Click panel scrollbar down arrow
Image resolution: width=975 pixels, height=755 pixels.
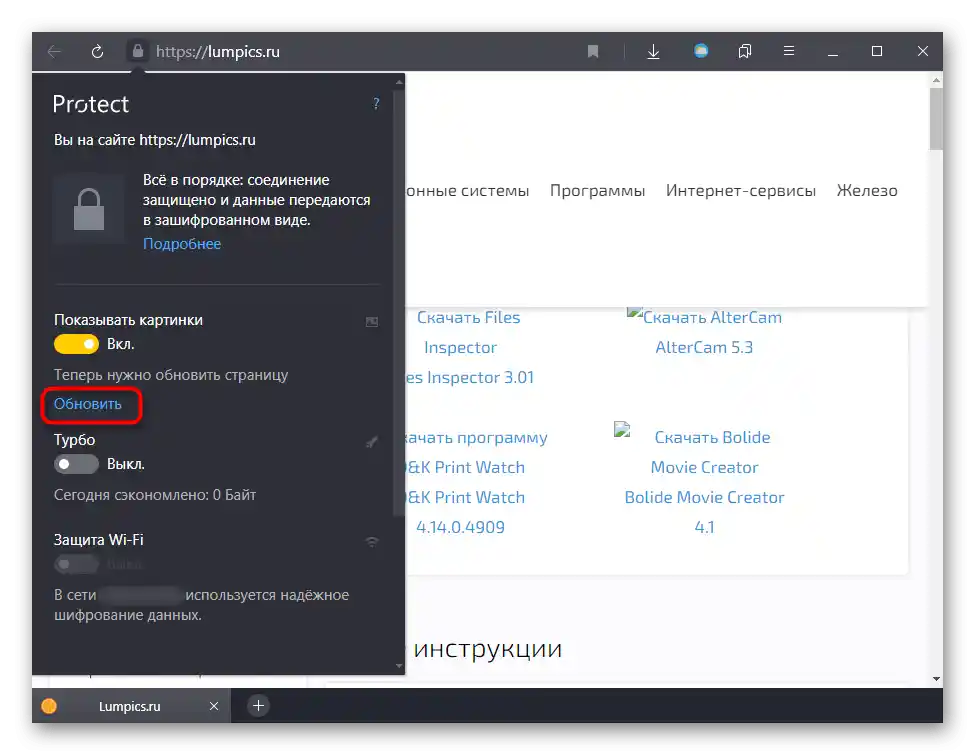[x=399, y=666]
